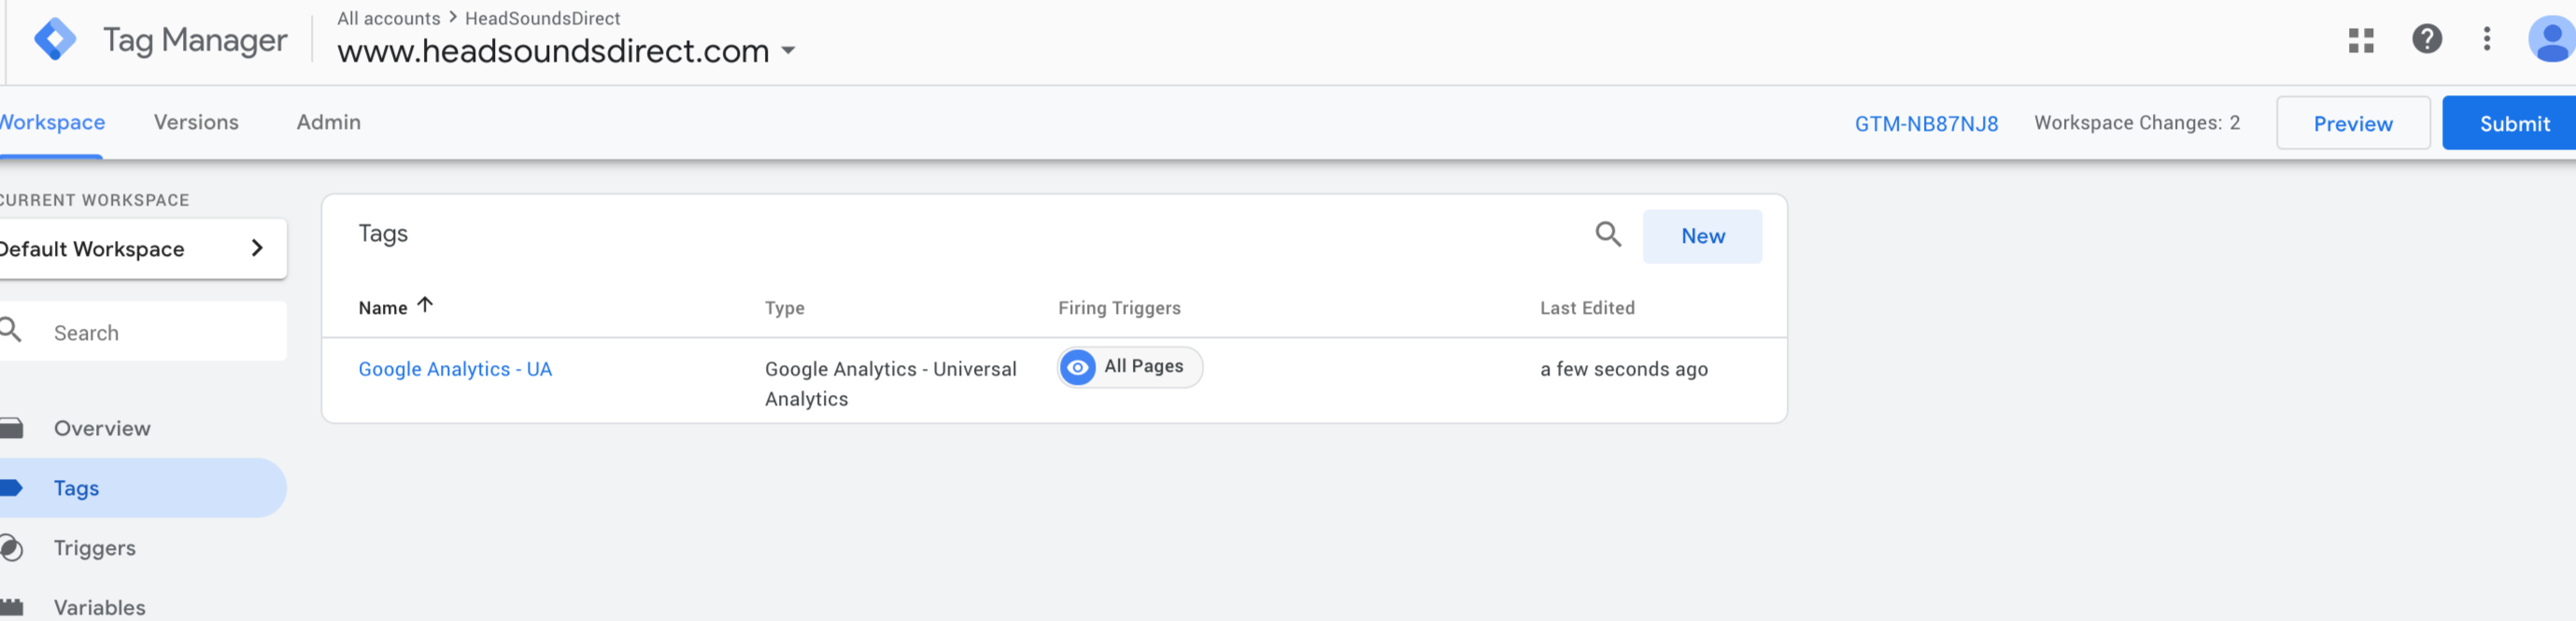This screenshot has width=2576, height=621.
Task: Open Variables in the sidebar
Action: click(x=99, y=607)
